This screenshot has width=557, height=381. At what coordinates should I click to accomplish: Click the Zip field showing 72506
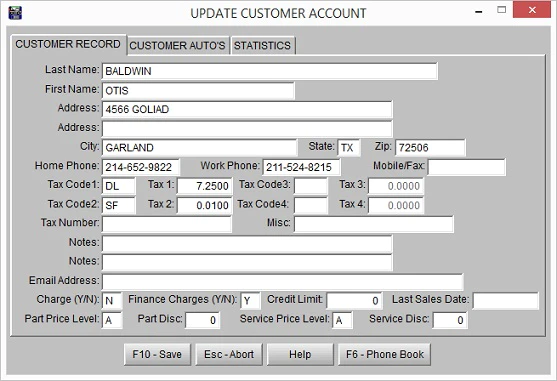tap(430, 148)
